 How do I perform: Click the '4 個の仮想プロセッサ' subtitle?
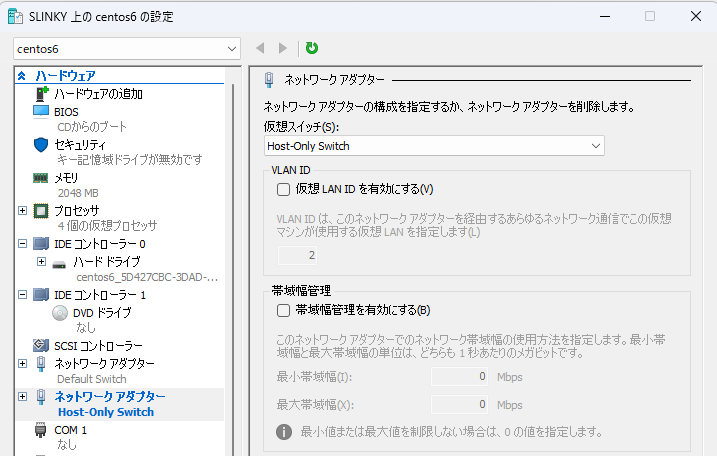(x=107, y=225)
